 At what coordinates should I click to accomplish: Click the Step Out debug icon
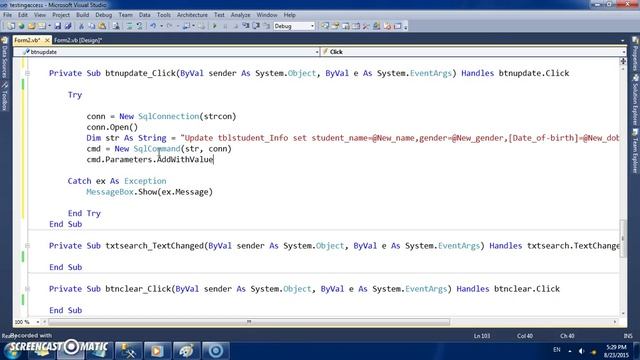pos(267,26)
